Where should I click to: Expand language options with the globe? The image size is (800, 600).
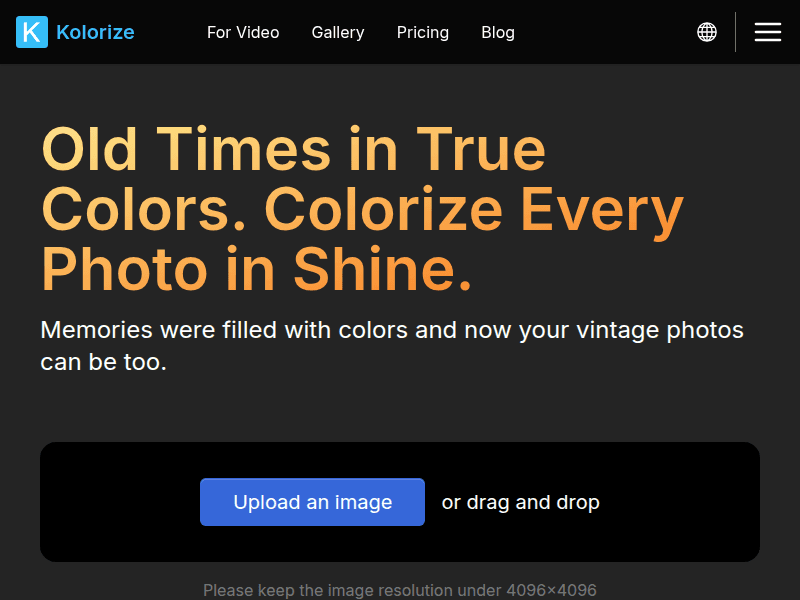coord(707,32)
